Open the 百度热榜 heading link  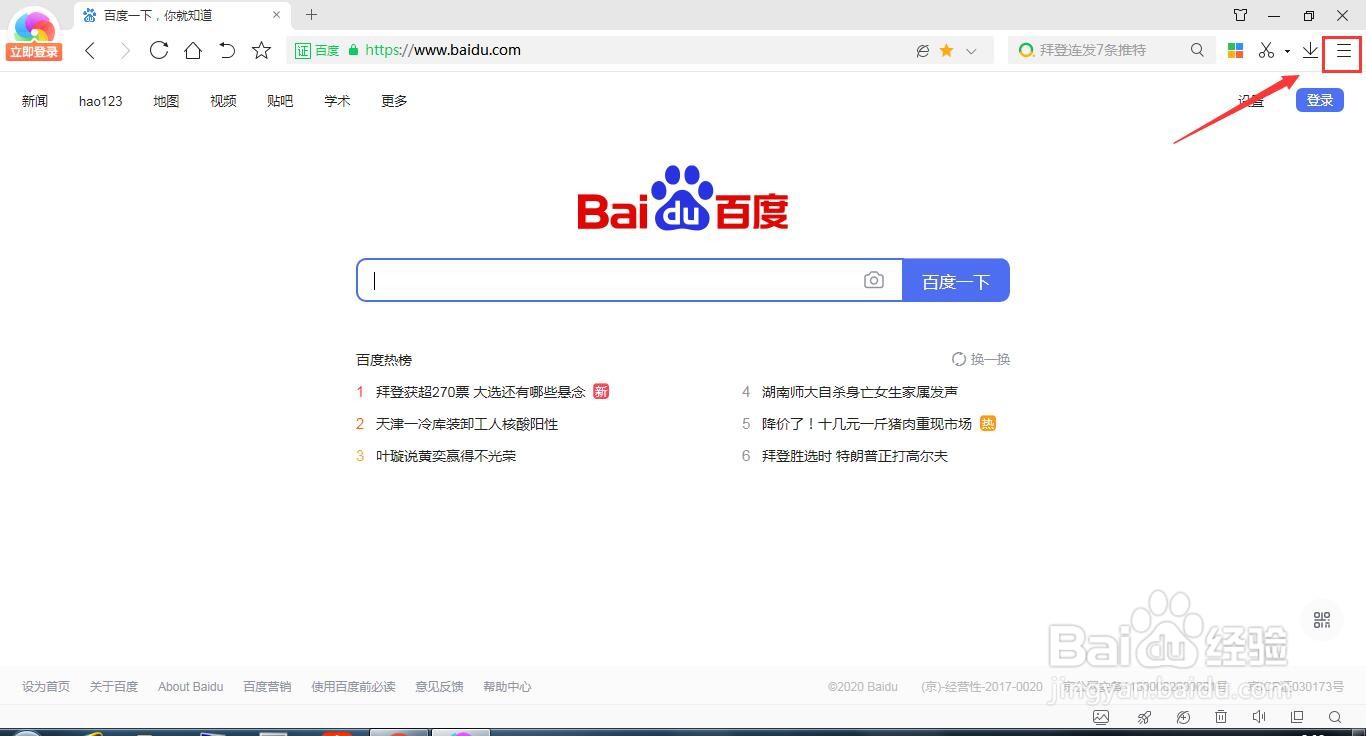(384, 360)
